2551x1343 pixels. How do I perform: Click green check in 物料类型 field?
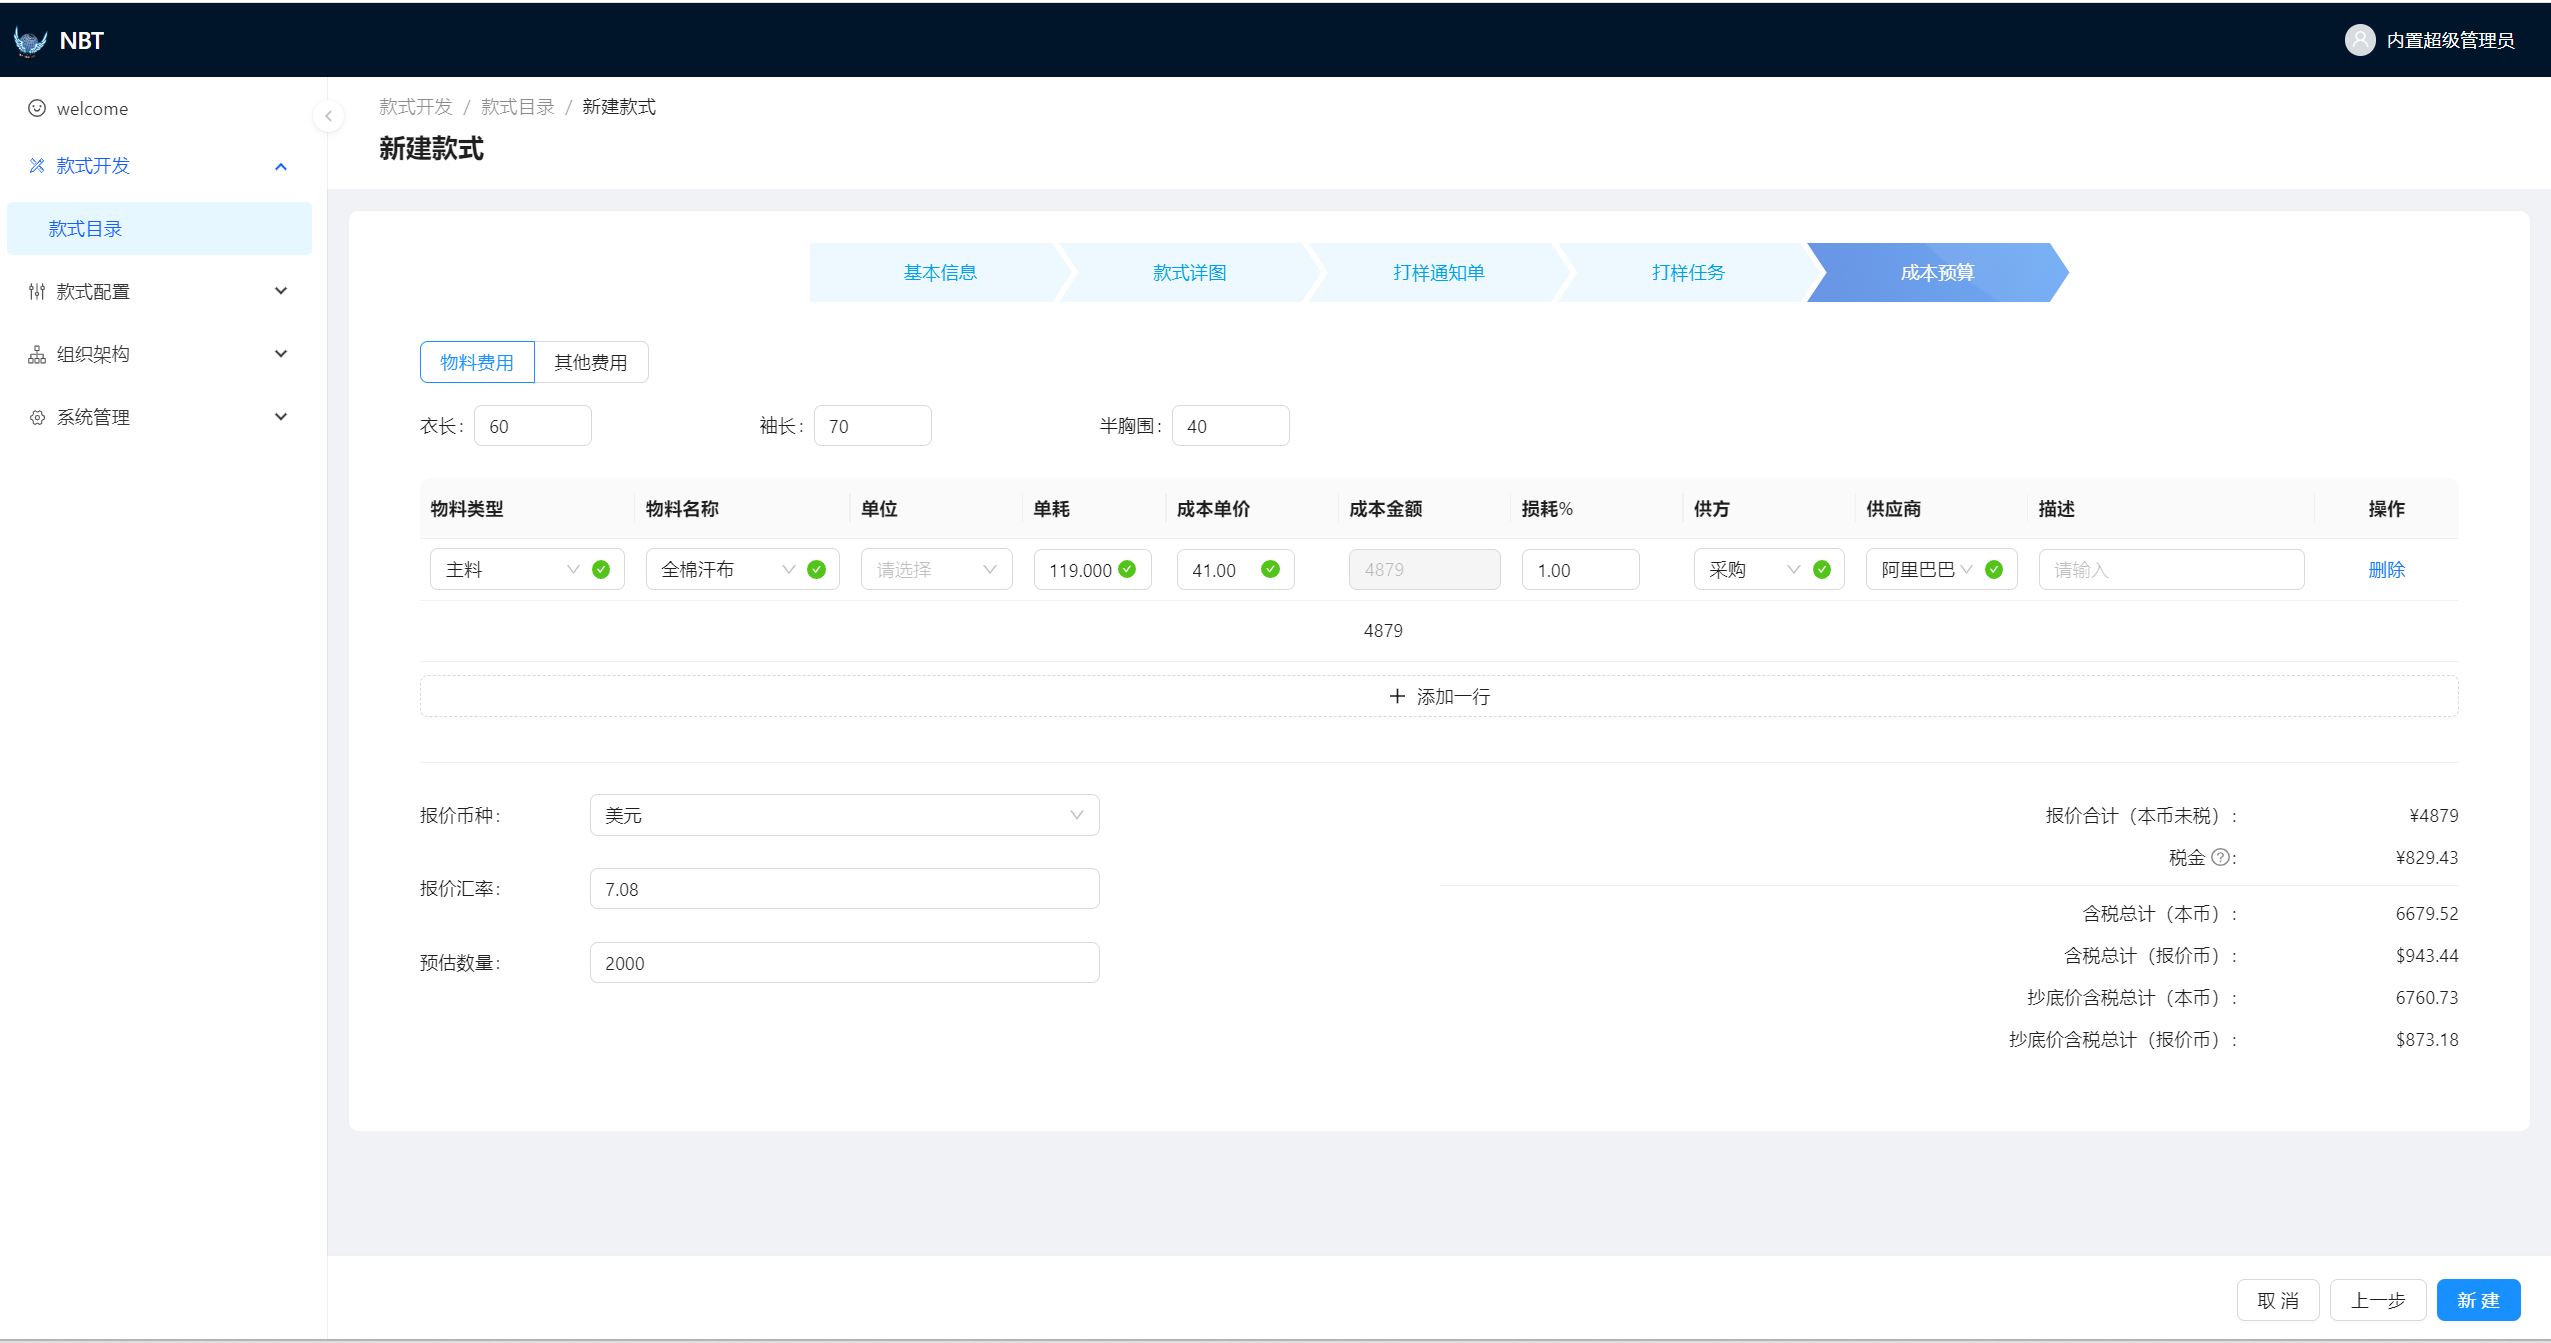click(x=601, y=569)
